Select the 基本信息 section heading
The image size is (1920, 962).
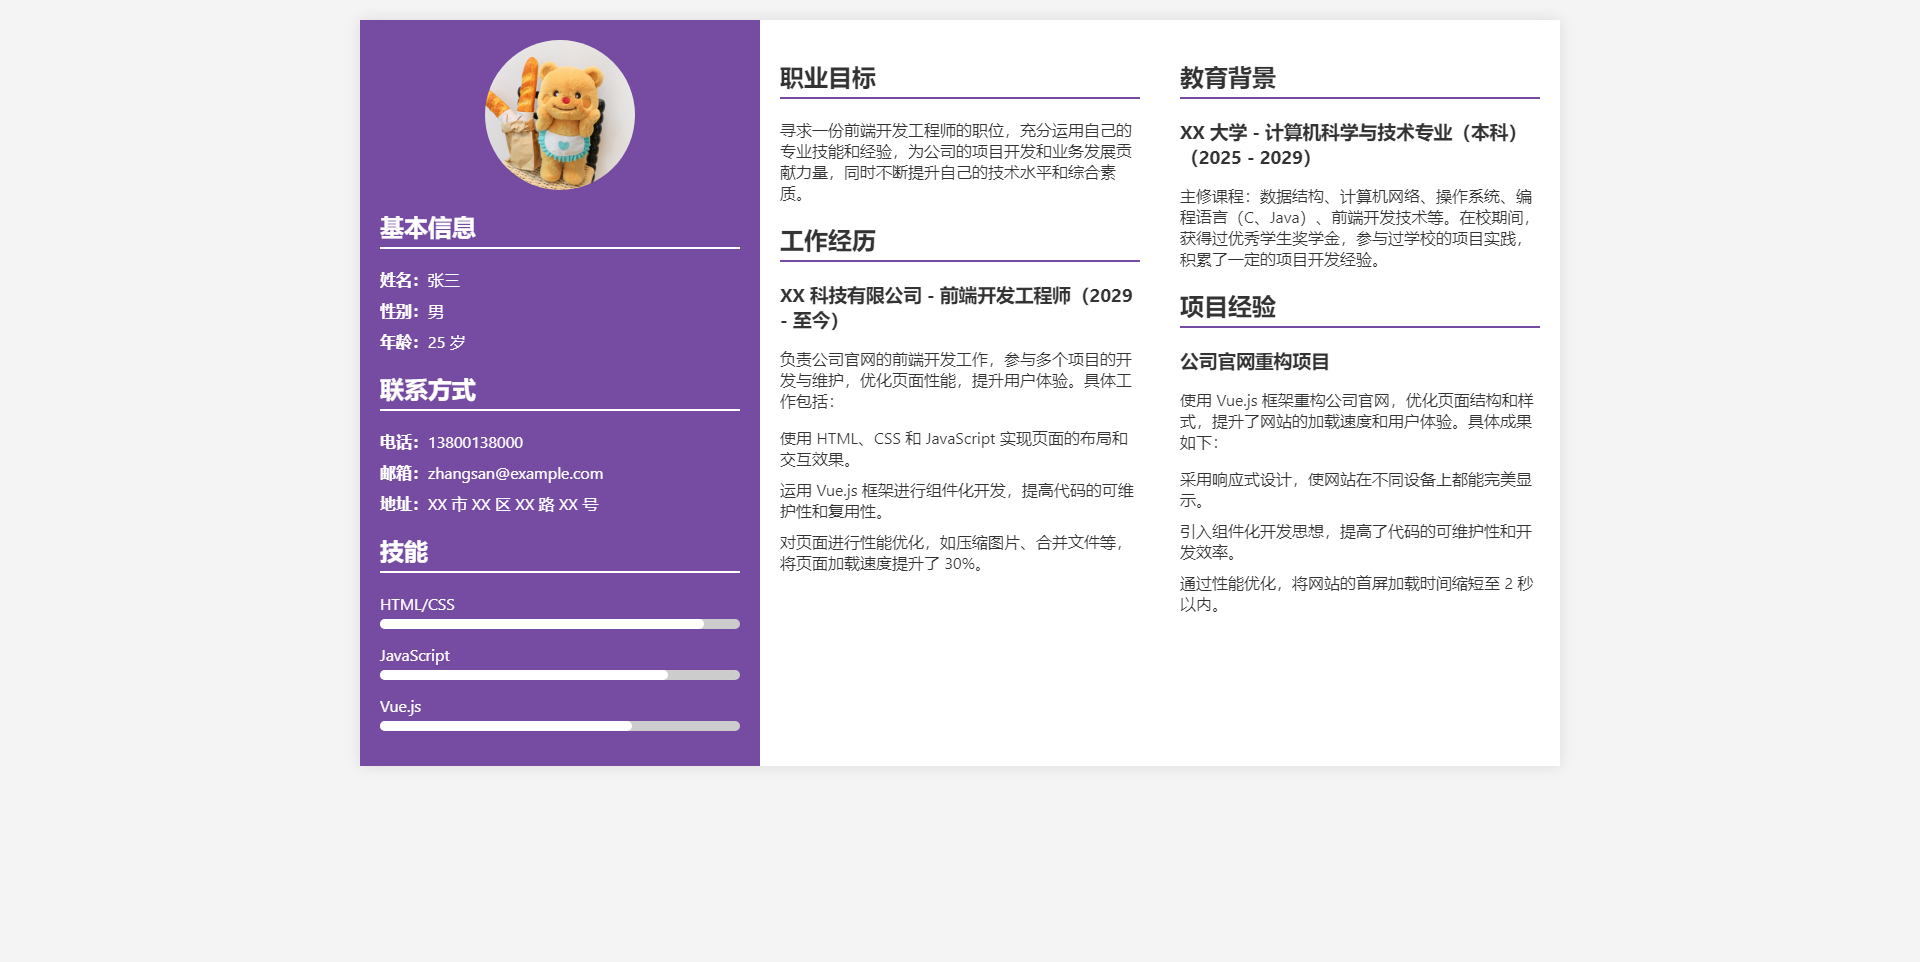pos(428,228)
